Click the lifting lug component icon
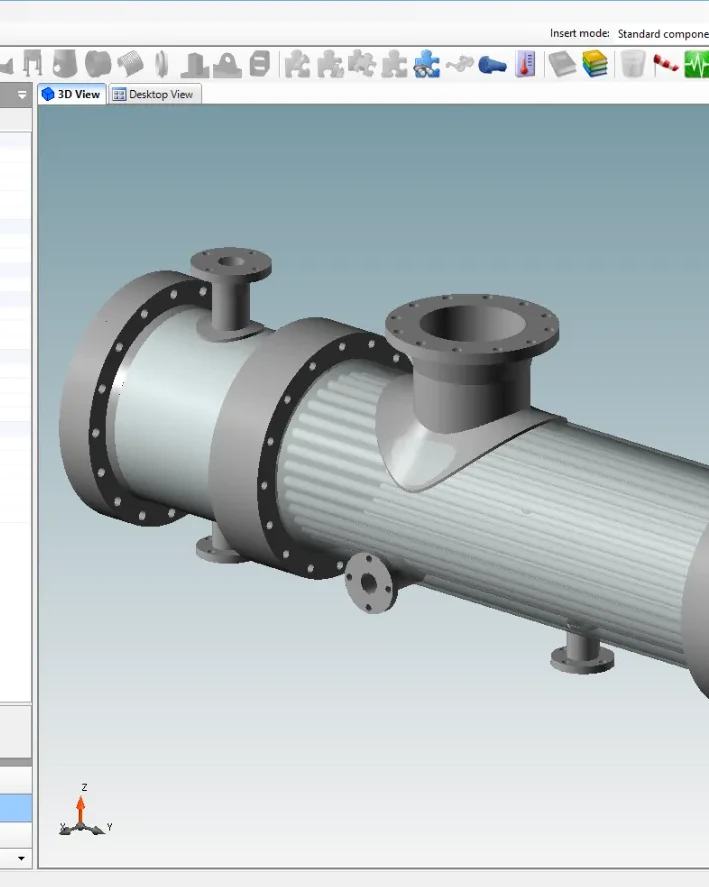 tap(227, 65)
